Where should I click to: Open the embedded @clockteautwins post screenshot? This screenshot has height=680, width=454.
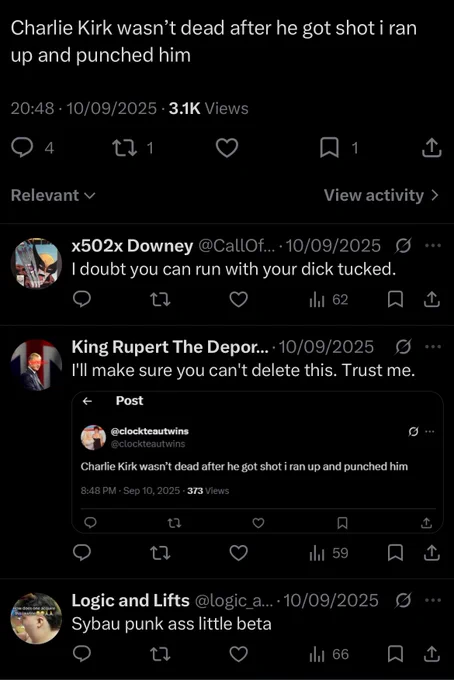(x=258, y=462)
